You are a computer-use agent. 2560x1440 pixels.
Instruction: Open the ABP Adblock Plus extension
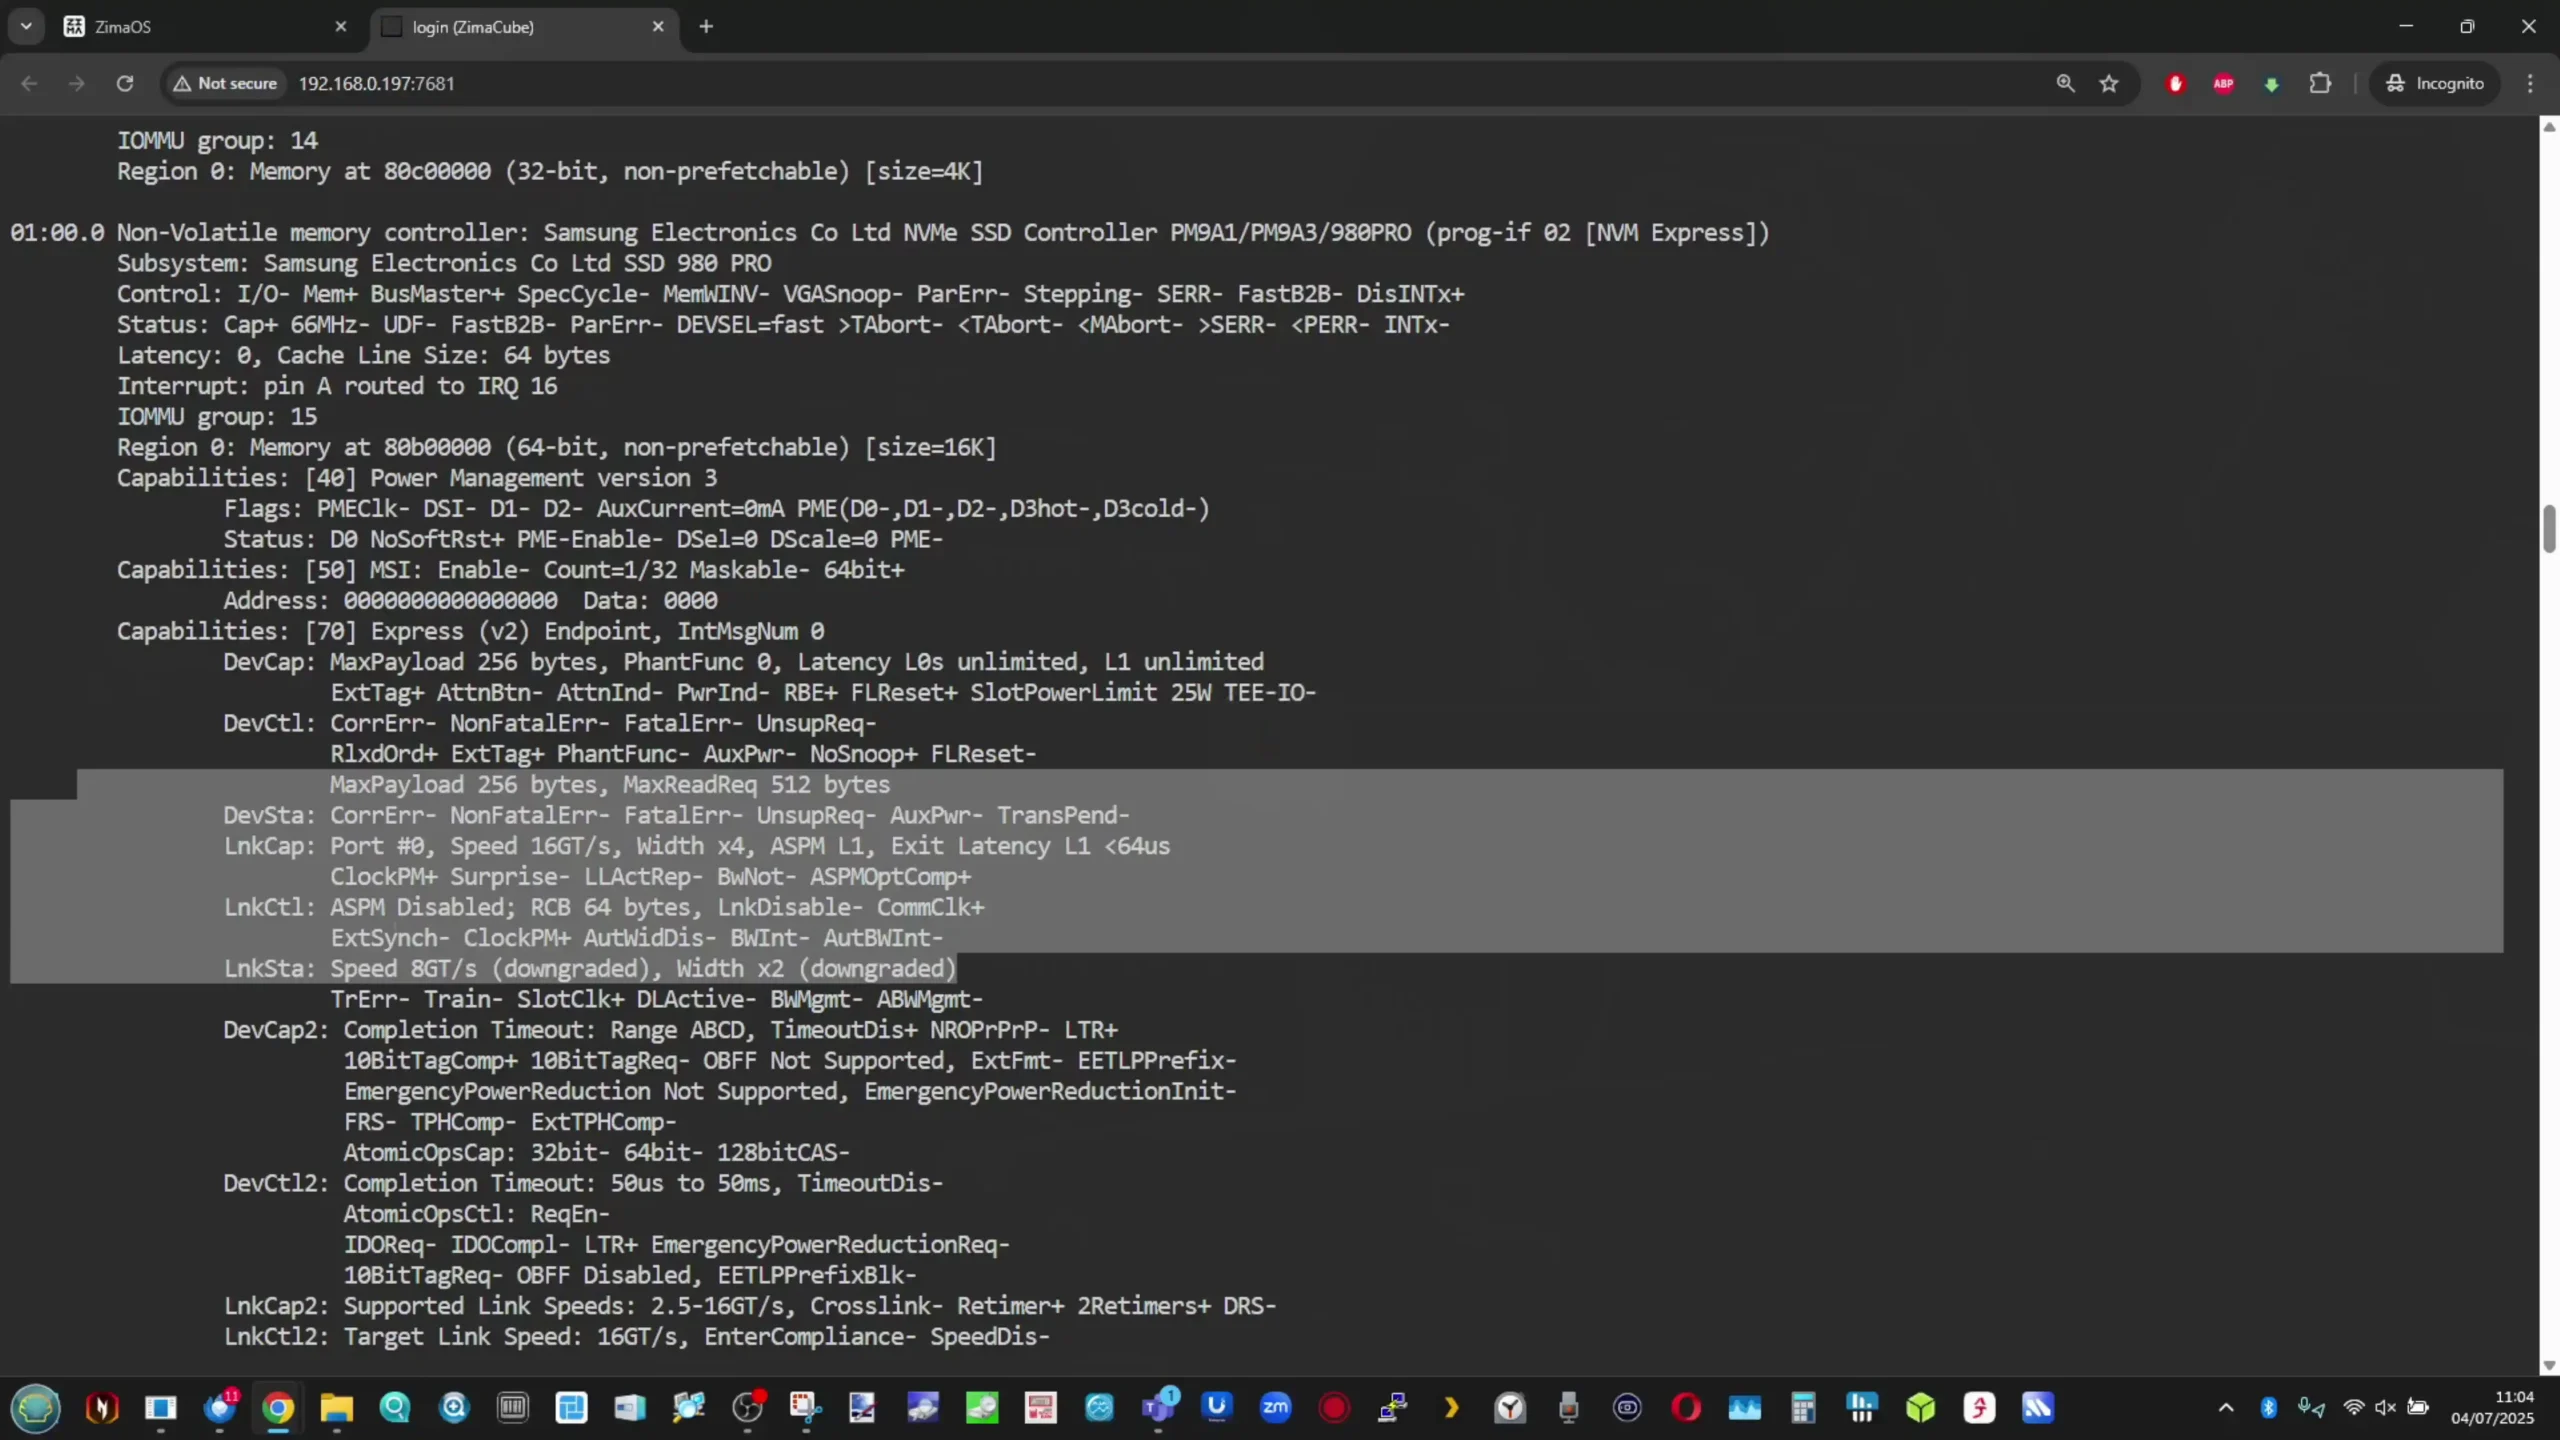point(2223,83)
